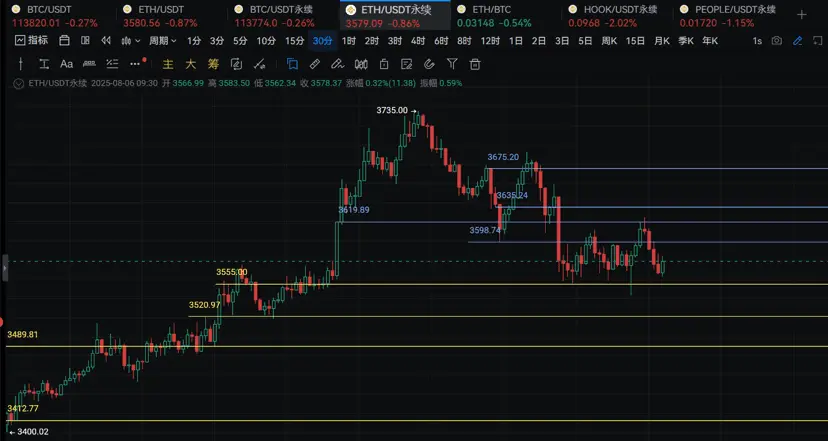Select the 周K timeframe

pyautogui.click(x=609, y=41)
